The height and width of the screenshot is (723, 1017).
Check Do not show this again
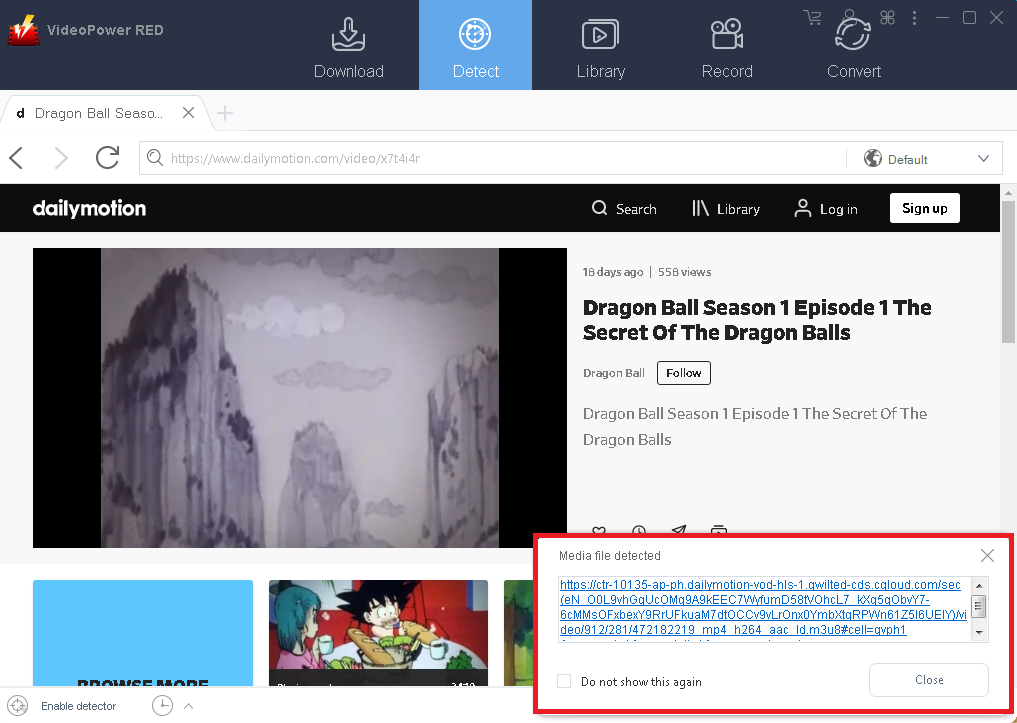(564, 681)
